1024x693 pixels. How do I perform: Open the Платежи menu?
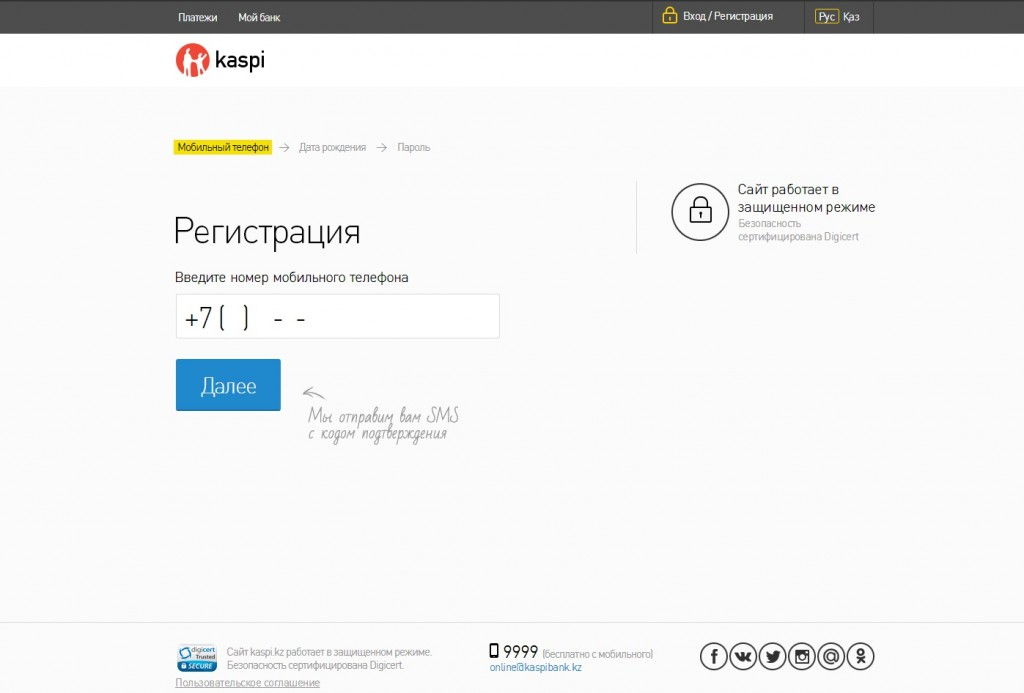198,17
